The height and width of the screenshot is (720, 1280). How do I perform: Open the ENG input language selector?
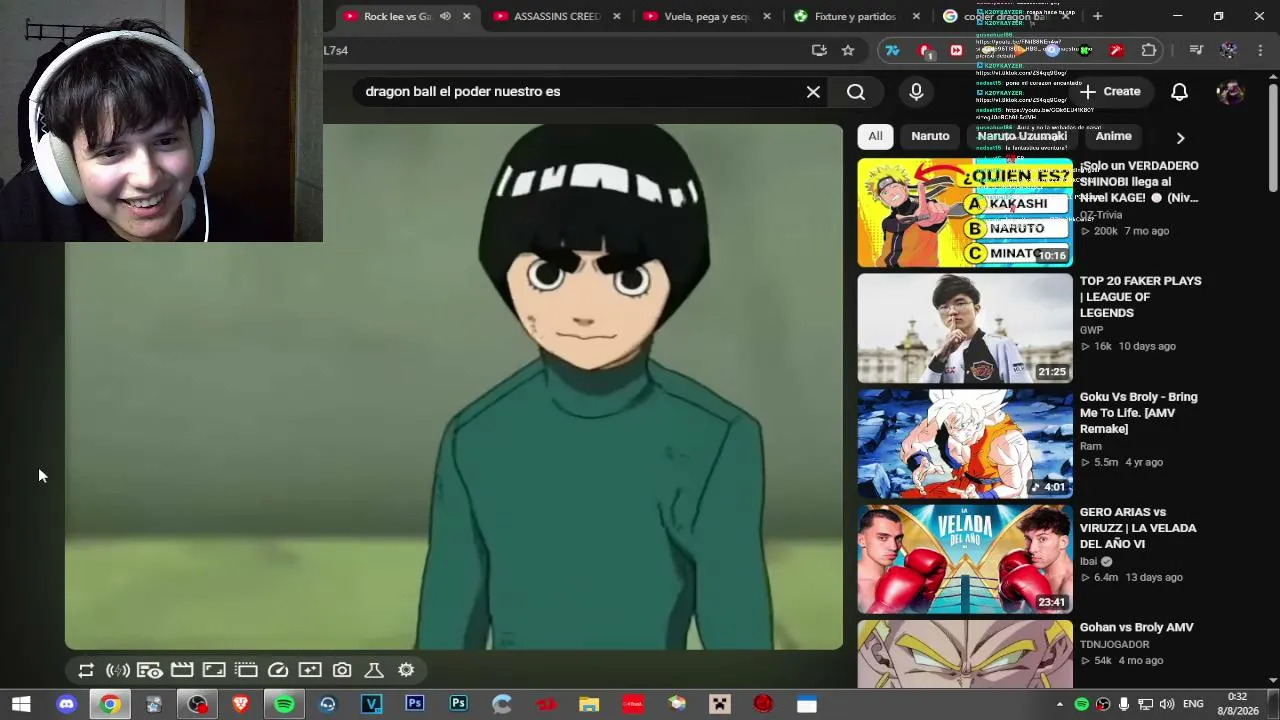tap(1193, 705)
